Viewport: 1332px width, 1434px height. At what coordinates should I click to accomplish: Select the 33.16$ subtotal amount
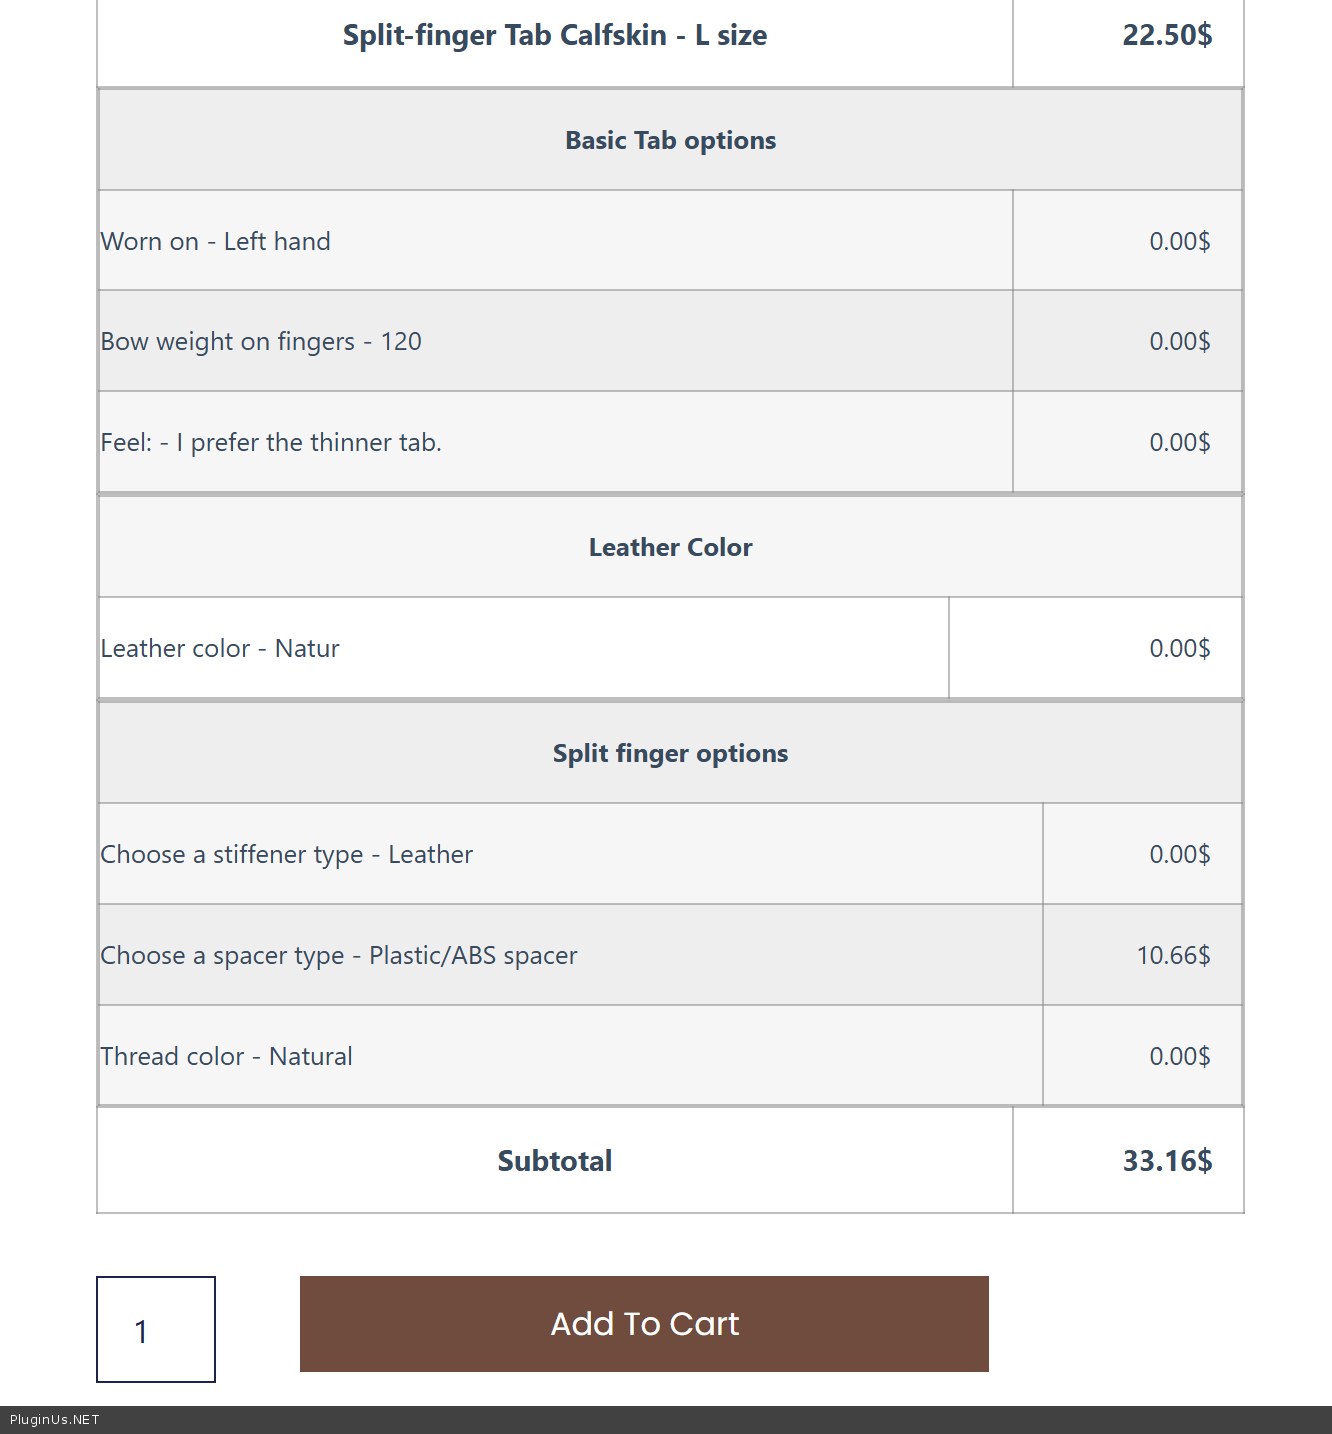pyautogui.click(x=1167, y=1161)
